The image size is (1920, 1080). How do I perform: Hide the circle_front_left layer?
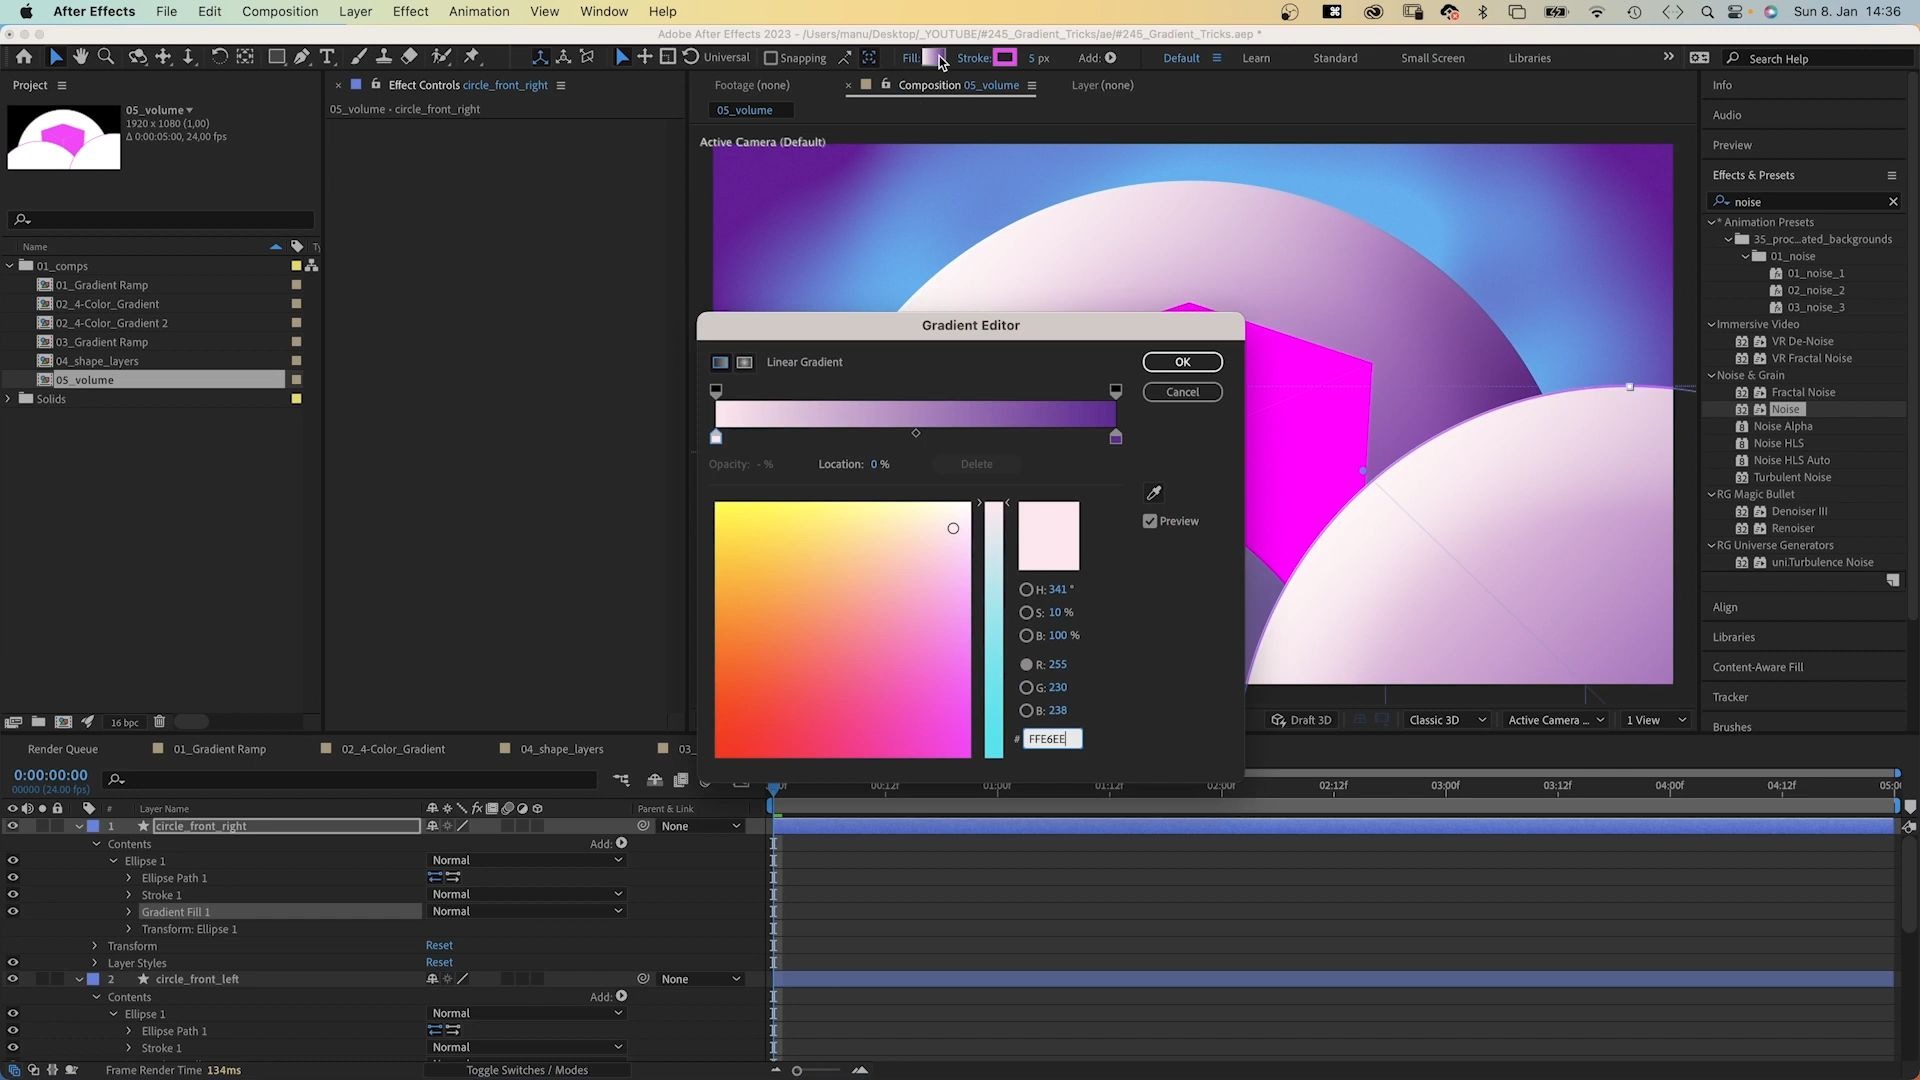[12, 979]
